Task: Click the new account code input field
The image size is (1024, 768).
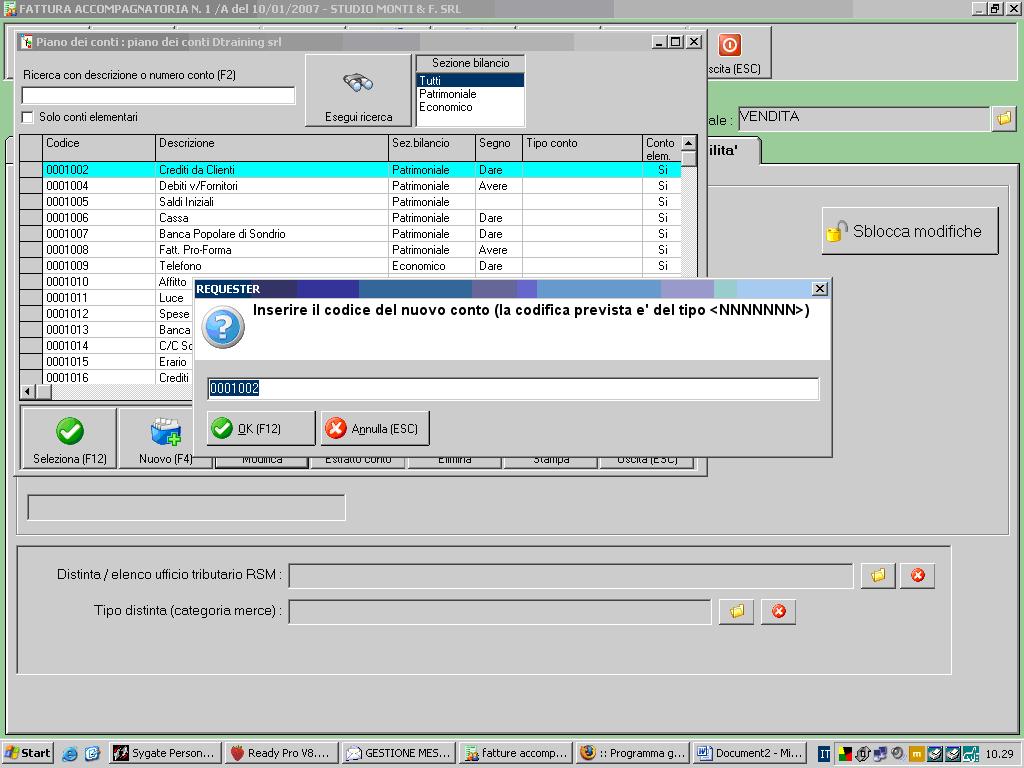Action: (x=513, y=389)
